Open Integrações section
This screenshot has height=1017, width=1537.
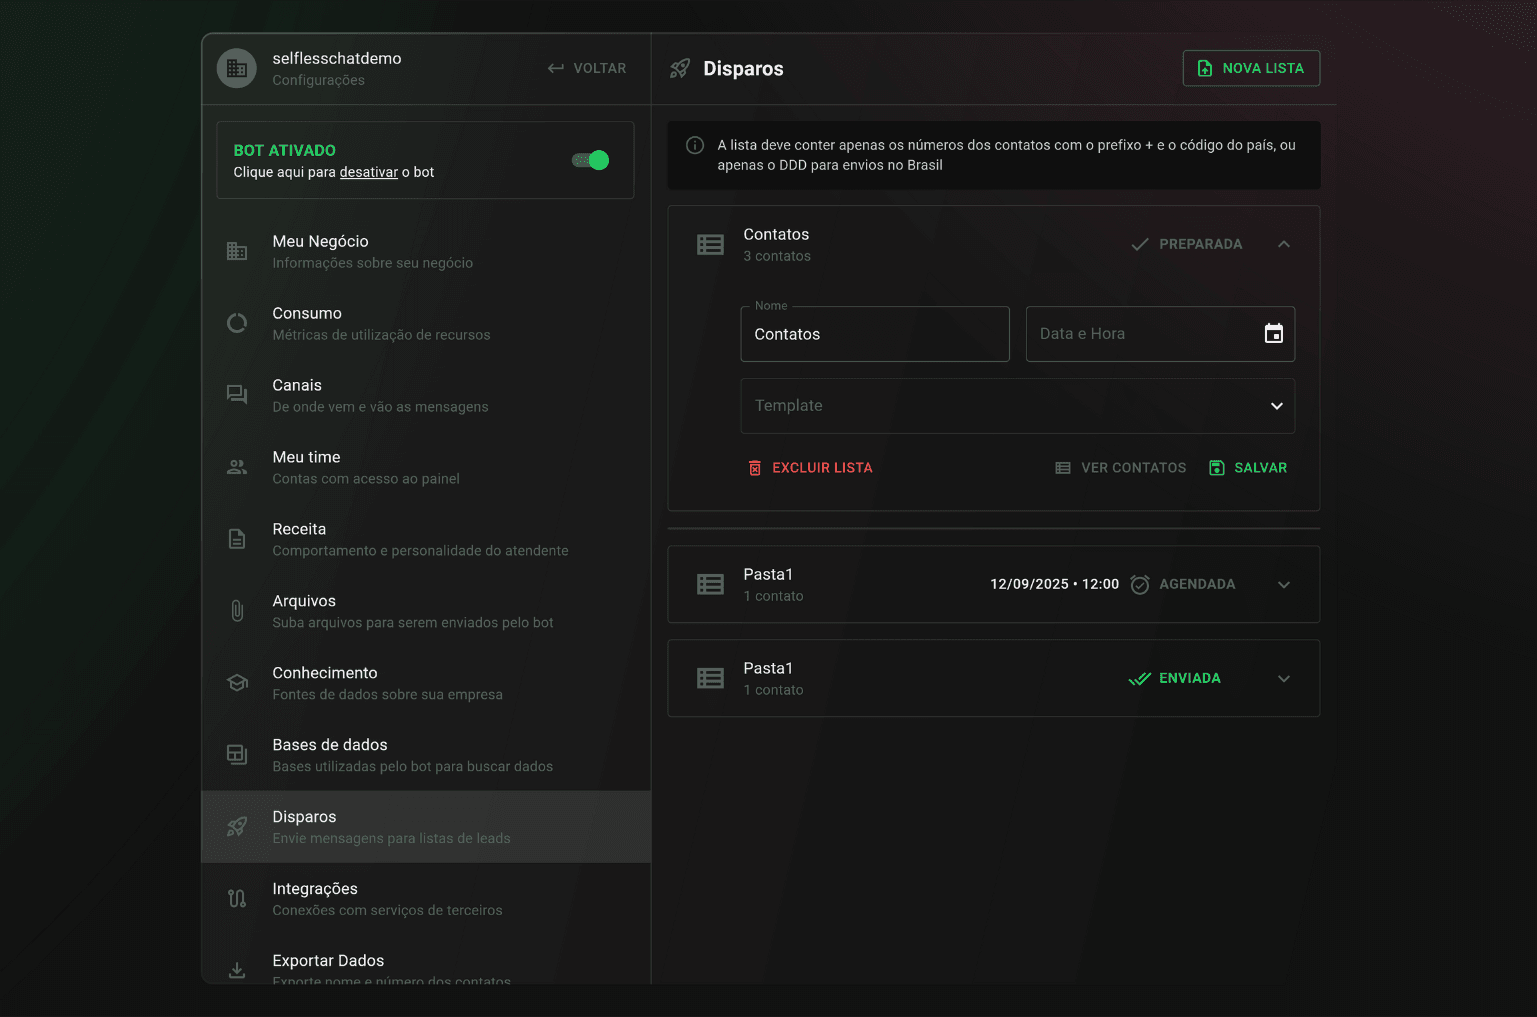(x=427, y=899)
